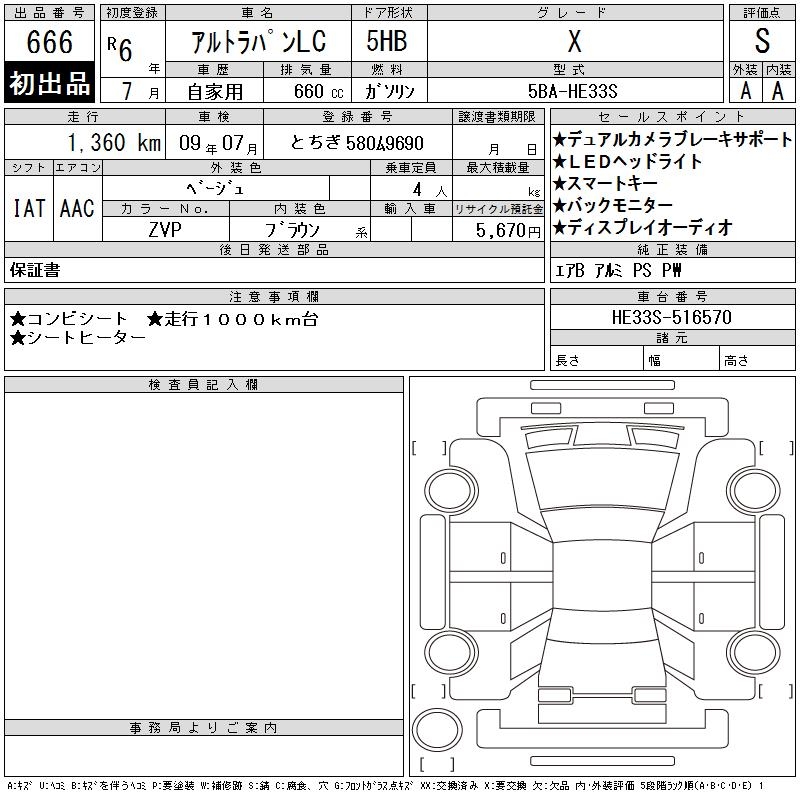Screen dimensions: 800x800
Task: Select the "A" under 内装
Action: (x=778, y=91)
